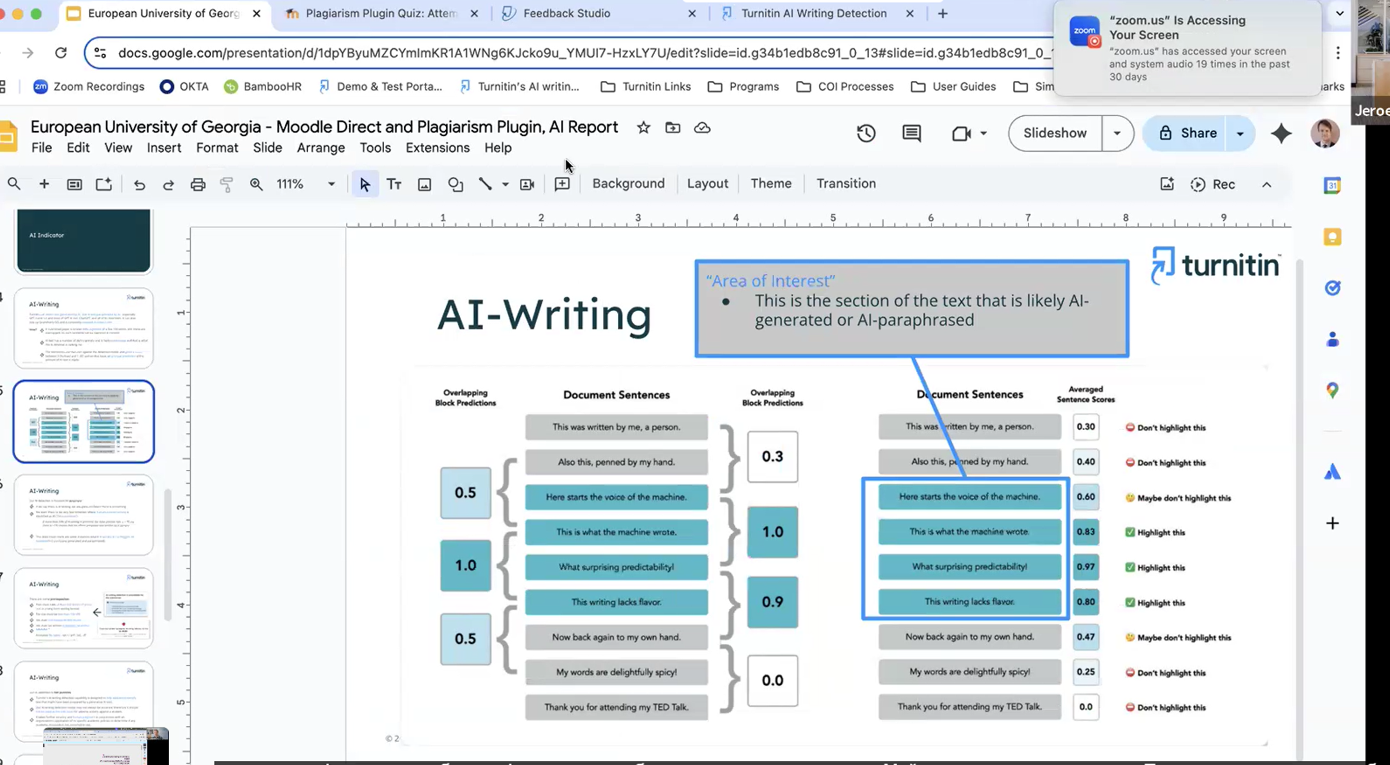This screenshot has width=1390, height=765.
Task: Click the insert shape icon
Action: click(456, 184)
